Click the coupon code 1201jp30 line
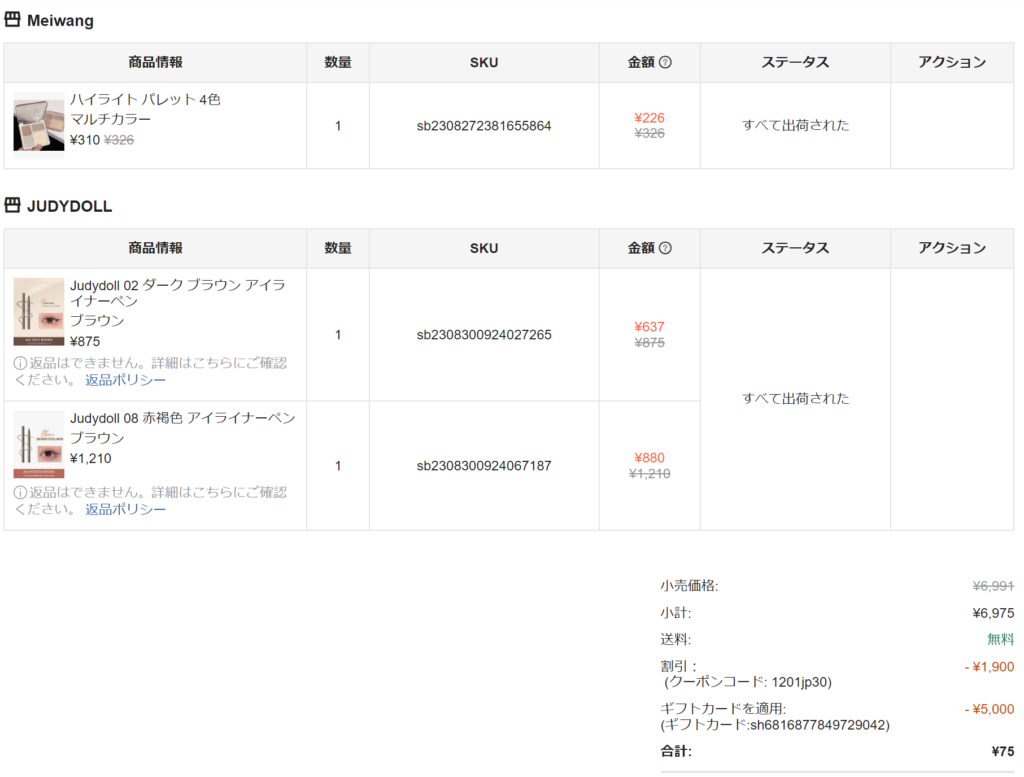The width and height of the screenshot is (1024, 777). (x=748, y=682)
